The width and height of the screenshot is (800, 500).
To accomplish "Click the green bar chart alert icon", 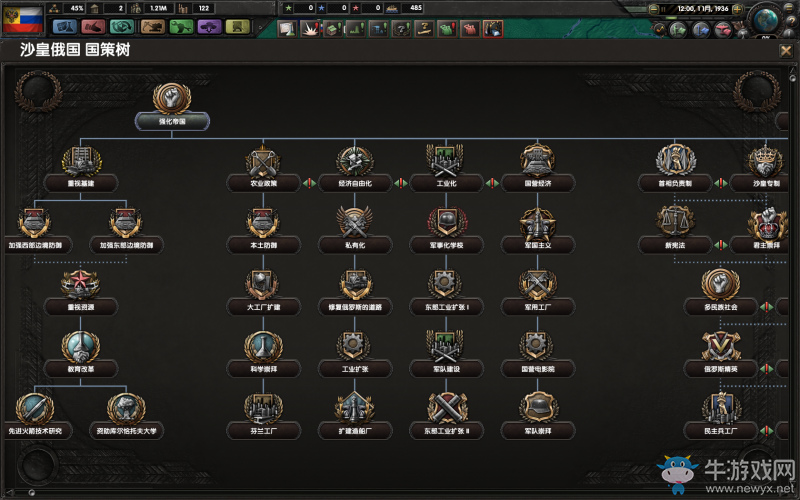I will pos(356,29).
